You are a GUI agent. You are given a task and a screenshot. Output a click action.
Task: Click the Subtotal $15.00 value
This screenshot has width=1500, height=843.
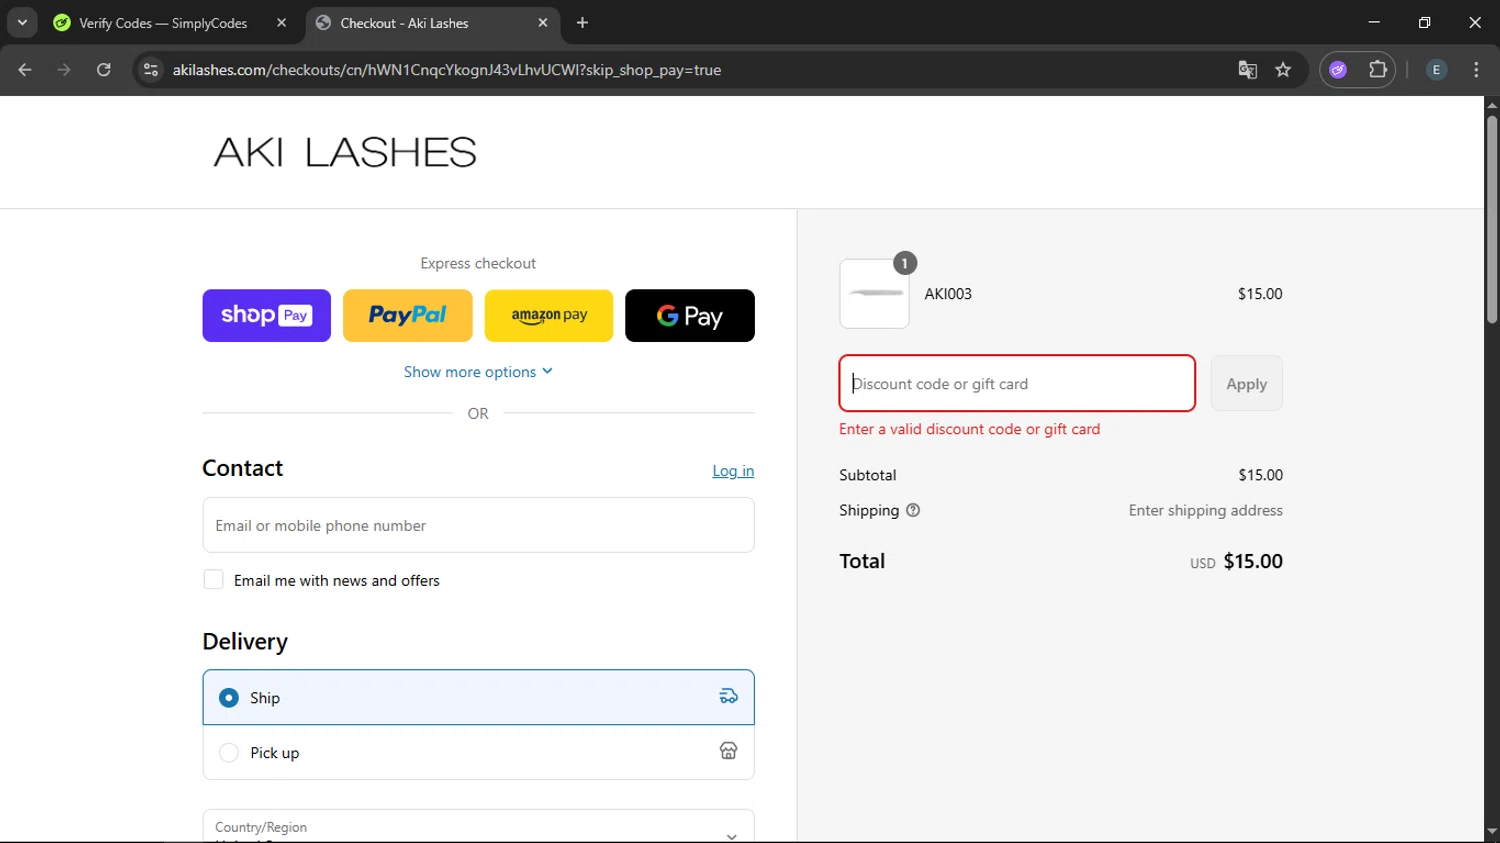[x=1260, y=475]
